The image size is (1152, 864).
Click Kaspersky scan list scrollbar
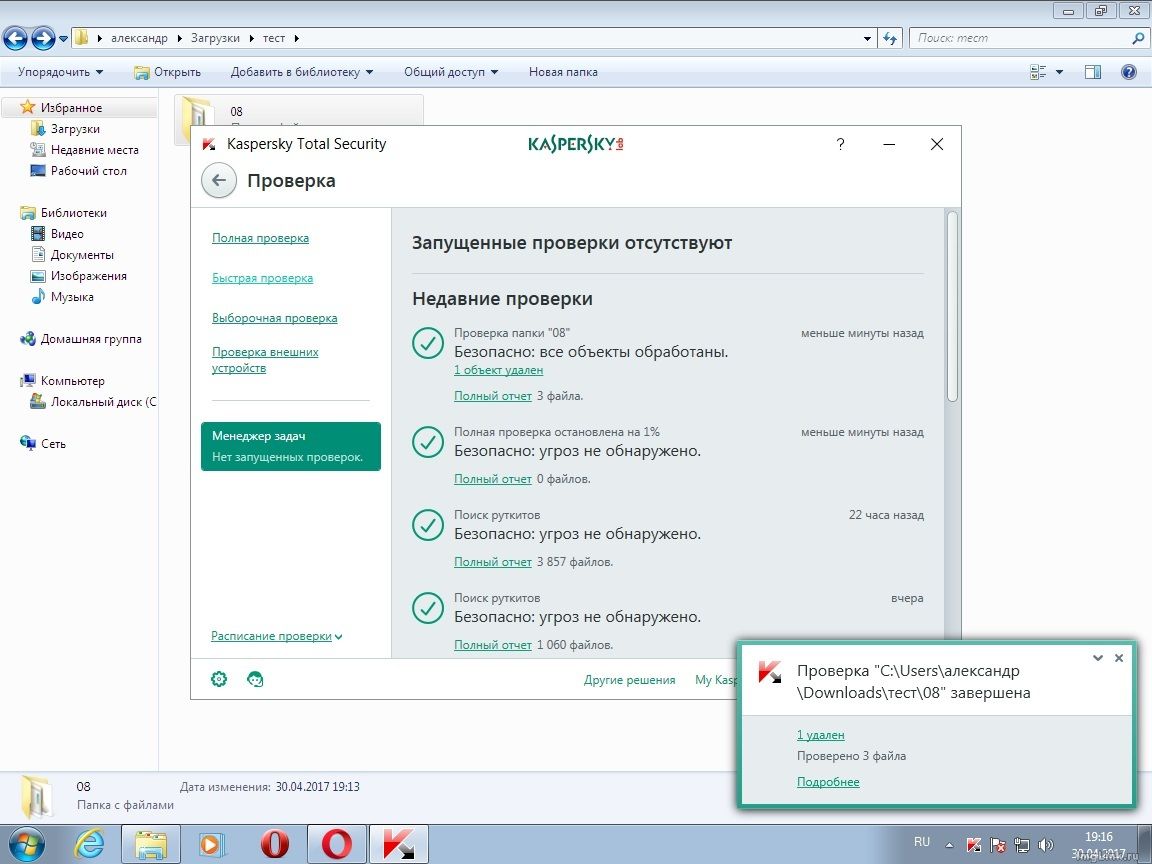(952, 306)
